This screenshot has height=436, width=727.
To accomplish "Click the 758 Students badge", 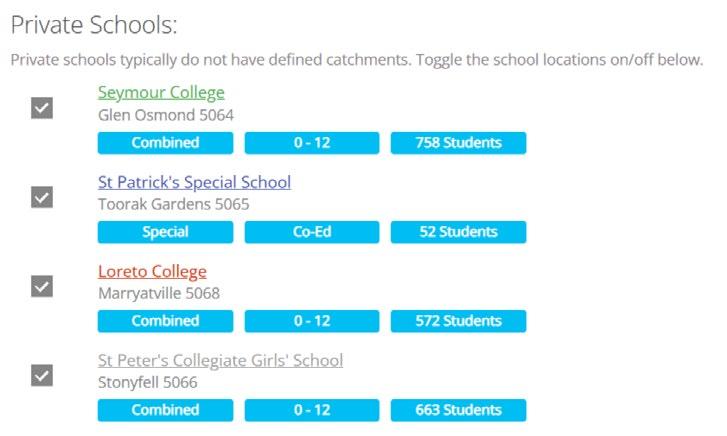I will pyautogui.click(x=458, y=143).
